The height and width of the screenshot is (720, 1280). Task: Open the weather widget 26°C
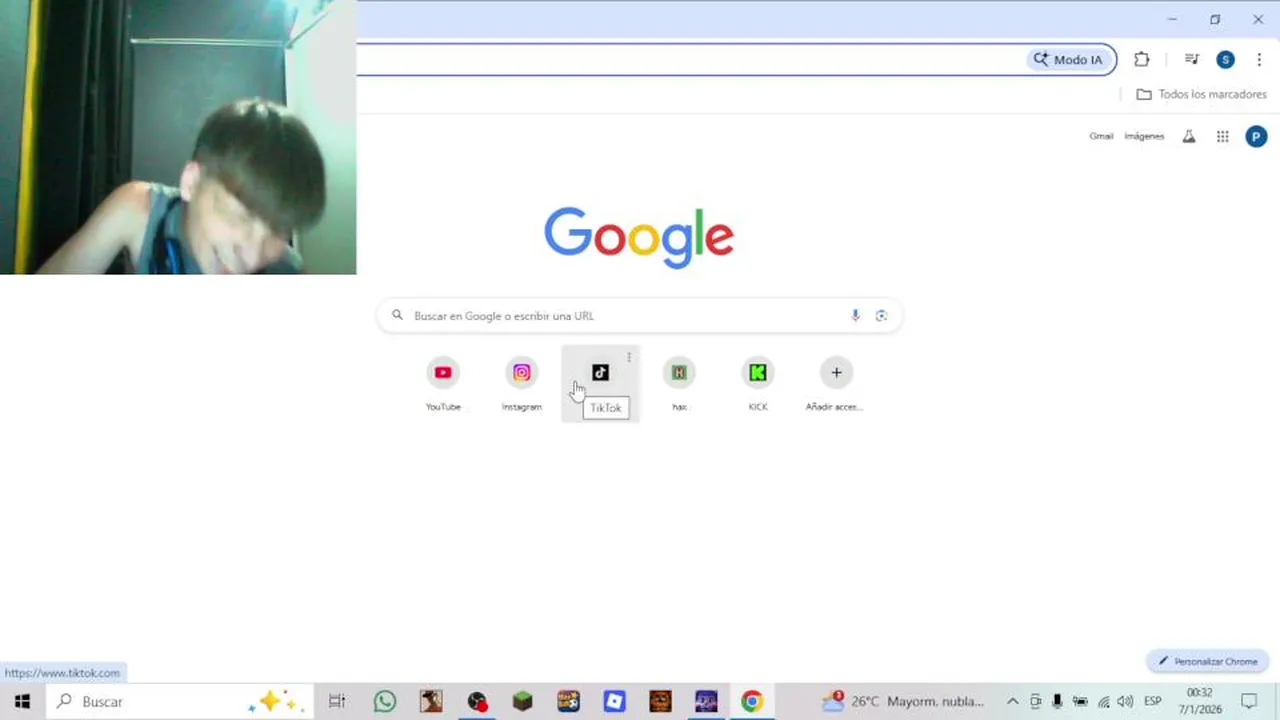(x=904, y=701)
